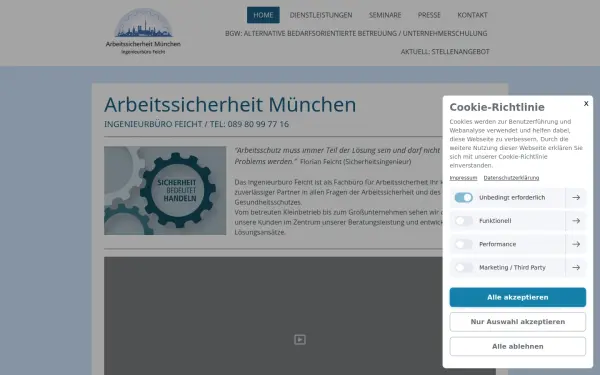This screenshot has width=600, height=375.
Task: Click the Cookie-Richtlinie title text
Action: (x=497, y=107)
